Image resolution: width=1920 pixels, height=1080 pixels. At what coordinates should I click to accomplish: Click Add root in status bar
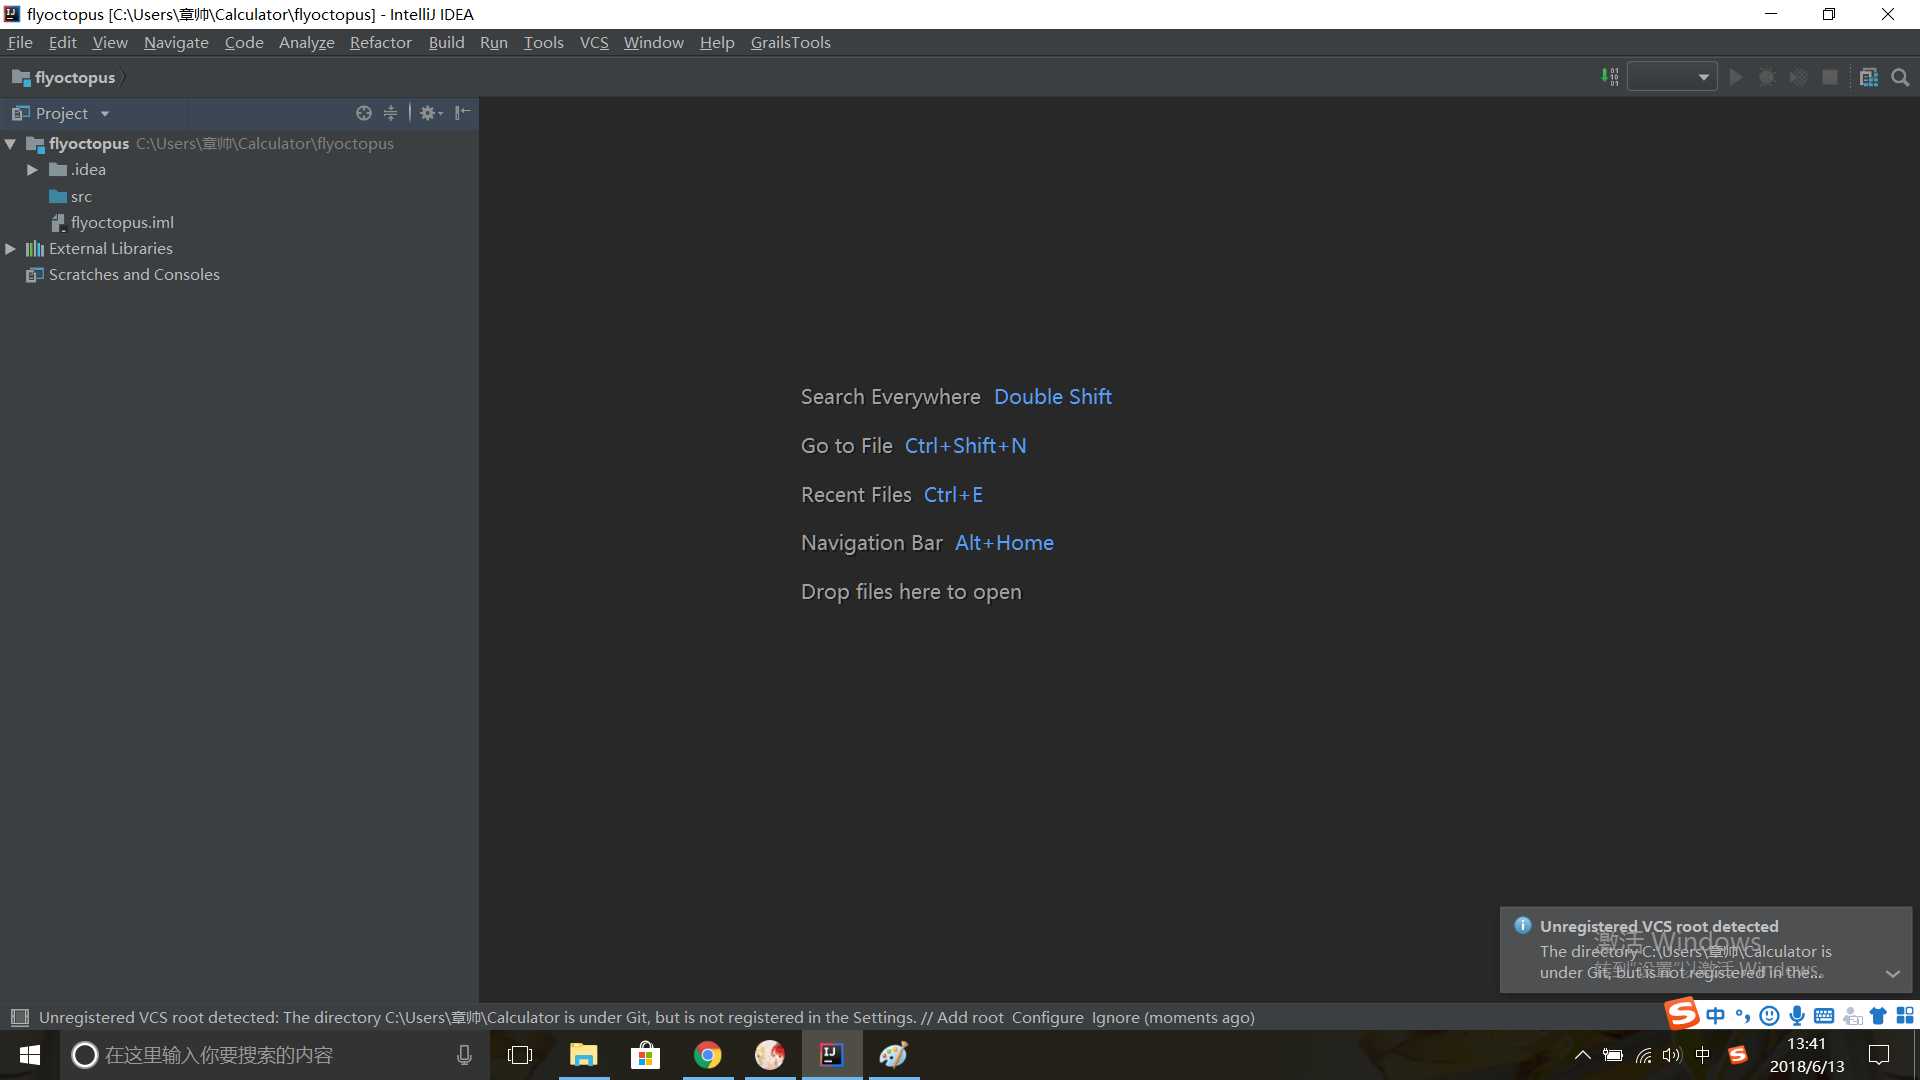970,1017
